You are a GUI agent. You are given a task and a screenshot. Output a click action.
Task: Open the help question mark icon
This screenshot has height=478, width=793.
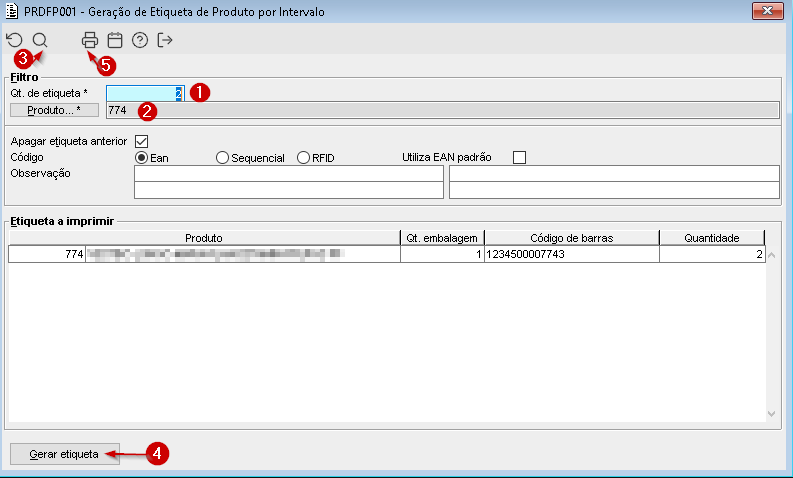[x=140, y=40]
